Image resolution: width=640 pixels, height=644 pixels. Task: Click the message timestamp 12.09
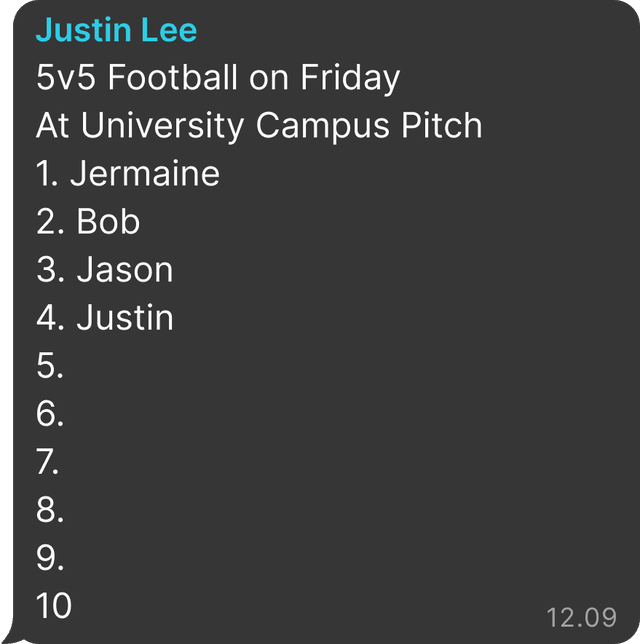(x=581, y=615)
